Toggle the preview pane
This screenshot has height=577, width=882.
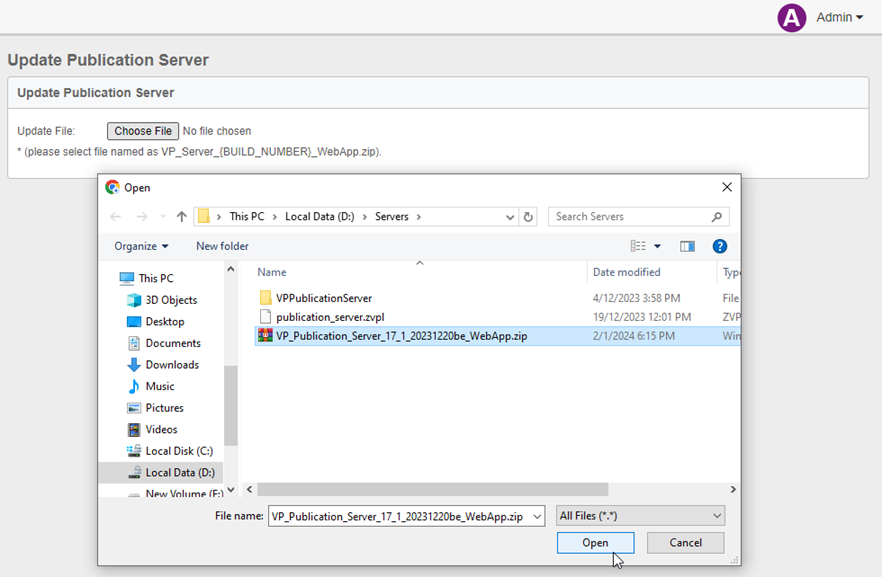coord(687,246)
